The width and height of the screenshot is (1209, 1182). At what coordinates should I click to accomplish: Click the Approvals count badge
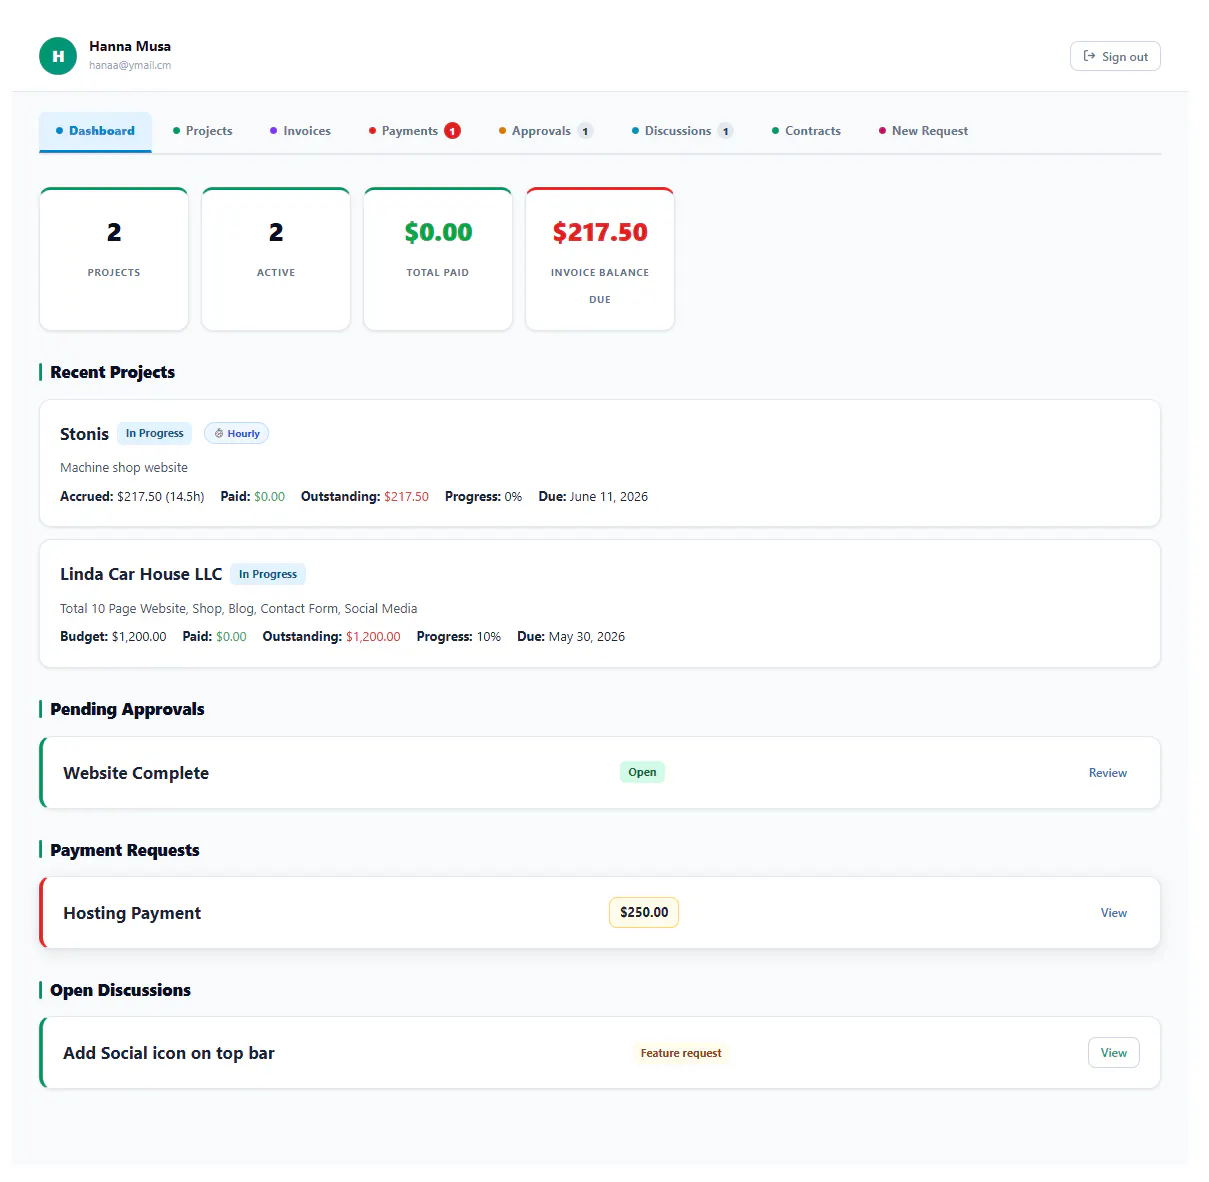(585, 131)
